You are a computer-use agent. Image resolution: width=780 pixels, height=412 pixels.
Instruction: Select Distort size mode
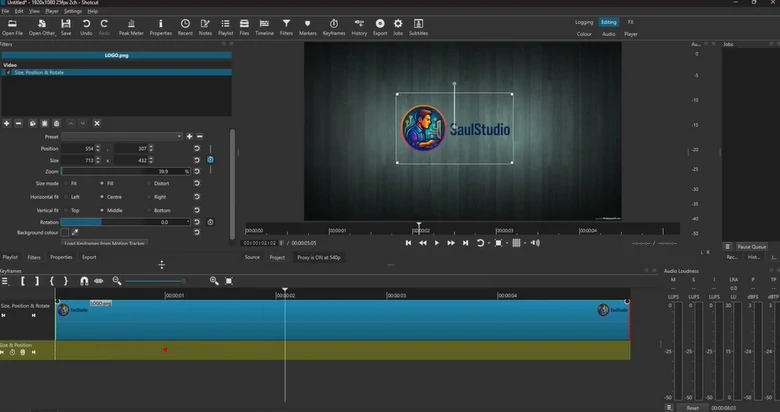click(149, 184)
